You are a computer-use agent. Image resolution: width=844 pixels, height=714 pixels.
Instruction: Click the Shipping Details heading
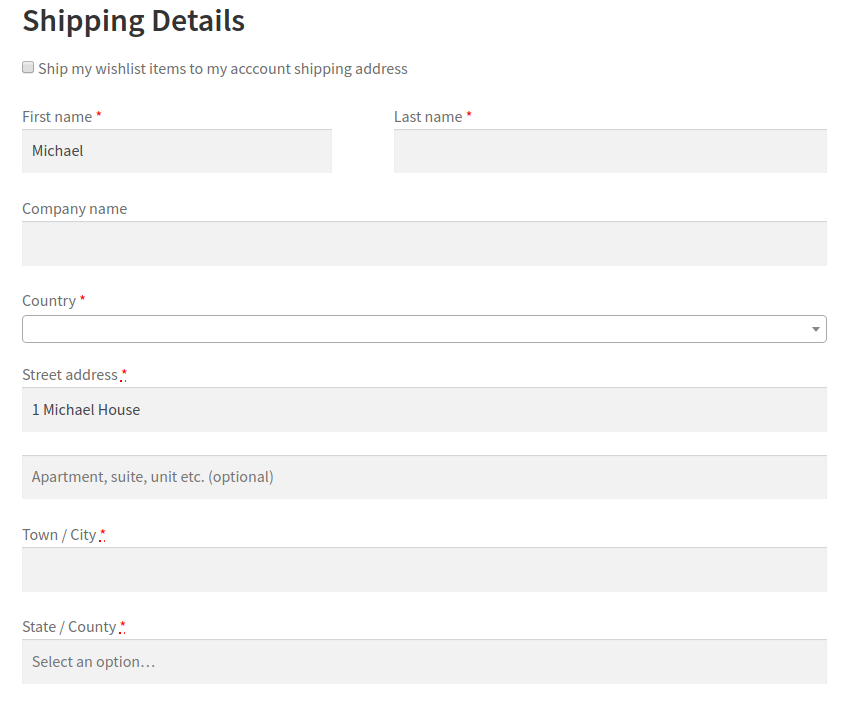pos(133,22)
